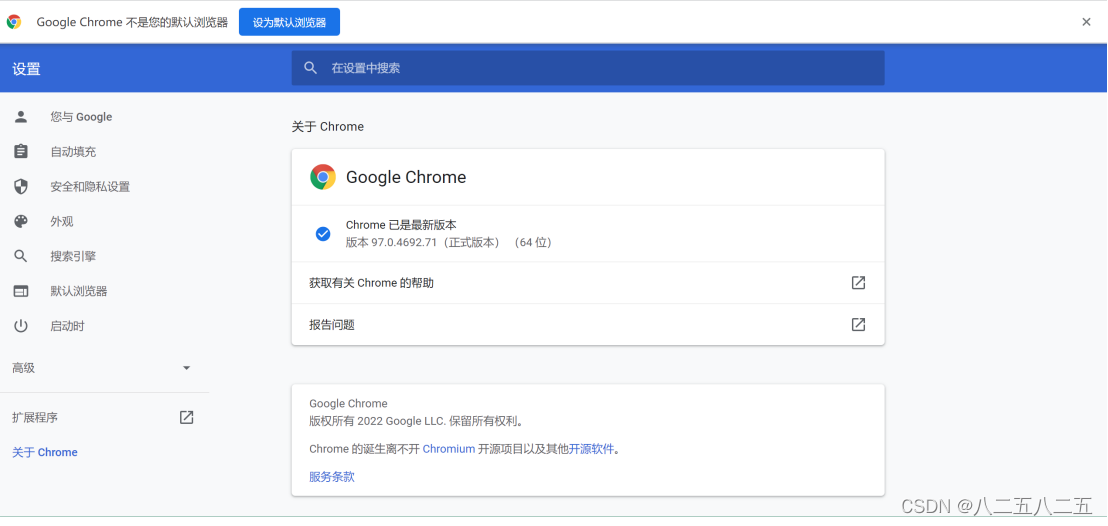Click the clipboard icon for 自动填充
The height and width of the screenshot is (526, 1108).
point(20,151)
